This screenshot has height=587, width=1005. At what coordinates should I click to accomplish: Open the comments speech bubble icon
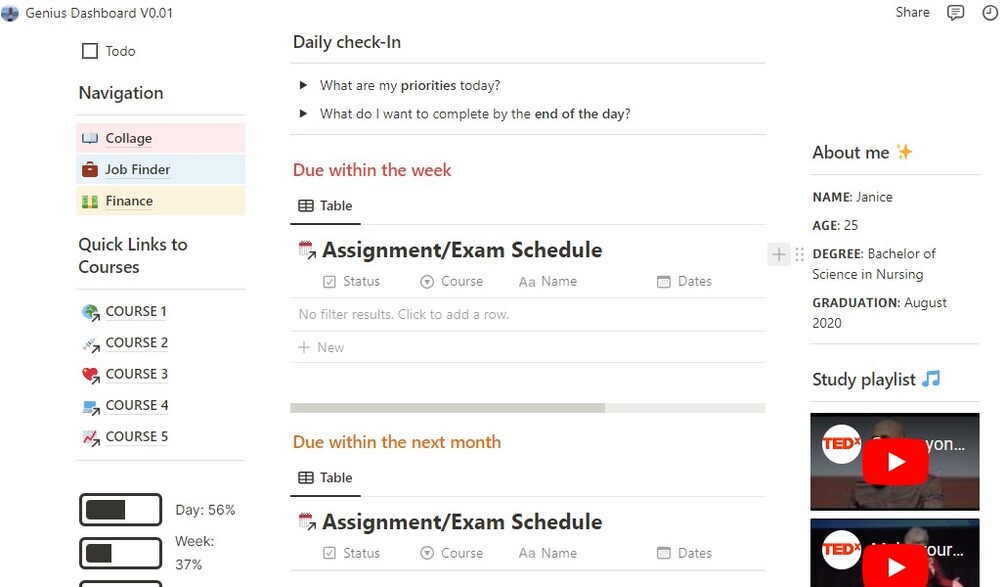point(955,13)
